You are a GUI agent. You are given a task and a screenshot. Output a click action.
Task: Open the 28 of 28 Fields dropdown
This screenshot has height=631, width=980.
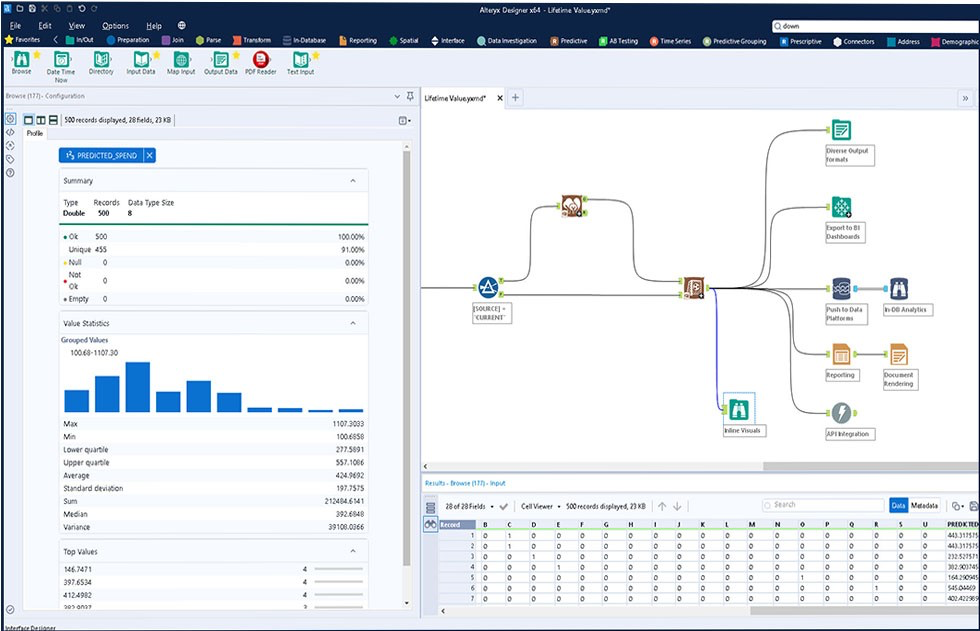pyautogui.click(x=492, y=507)
